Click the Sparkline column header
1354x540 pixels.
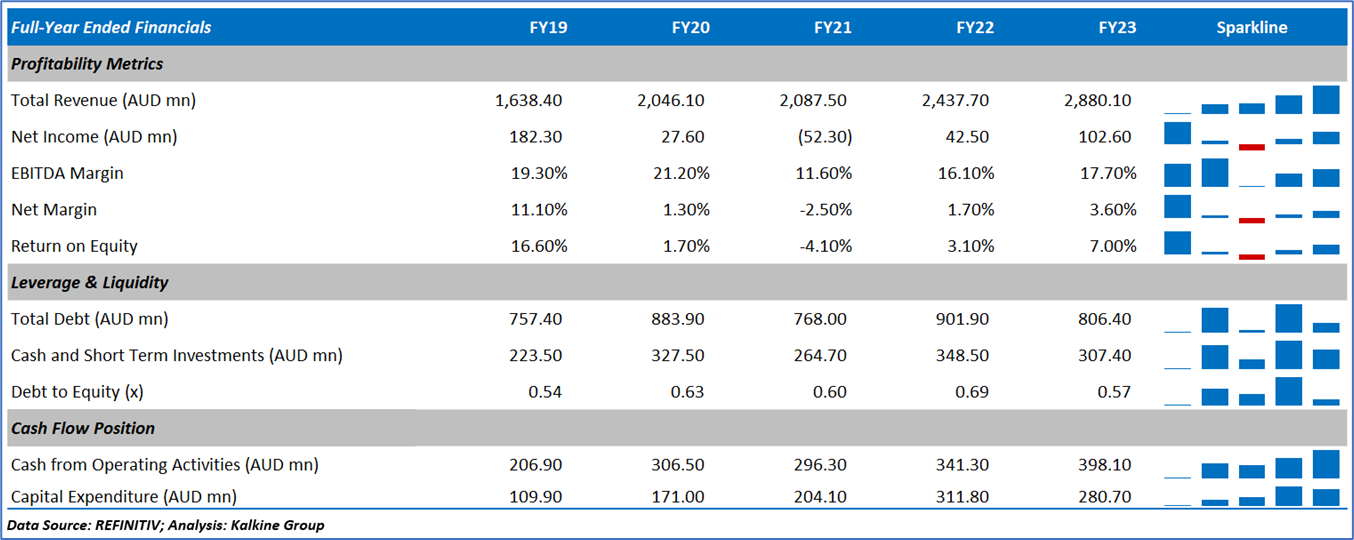point(1252,28)
